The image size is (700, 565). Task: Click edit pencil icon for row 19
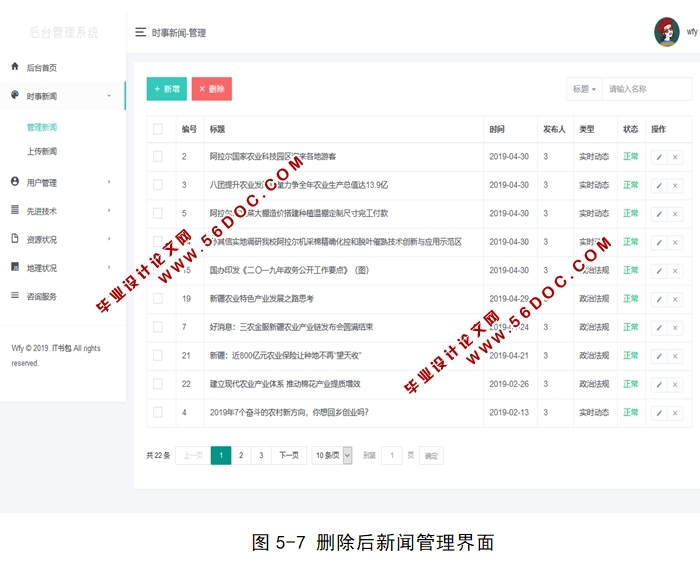658,299
